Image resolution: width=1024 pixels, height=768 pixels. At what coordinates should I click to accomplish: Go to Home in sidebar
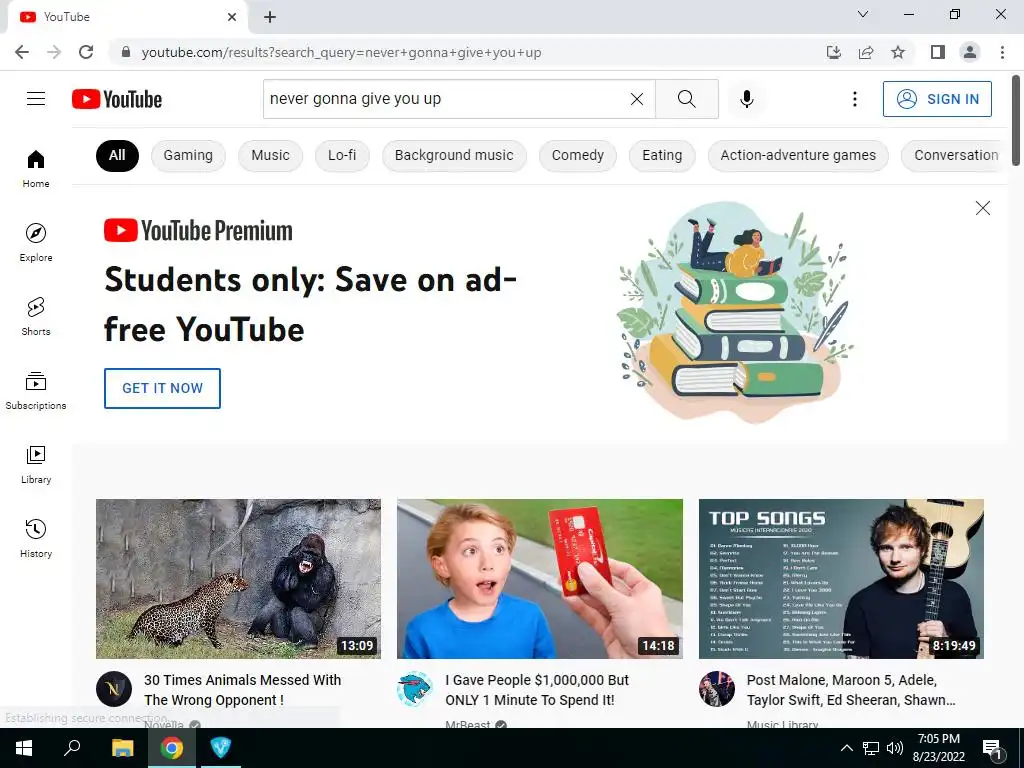tap(36, 168)
